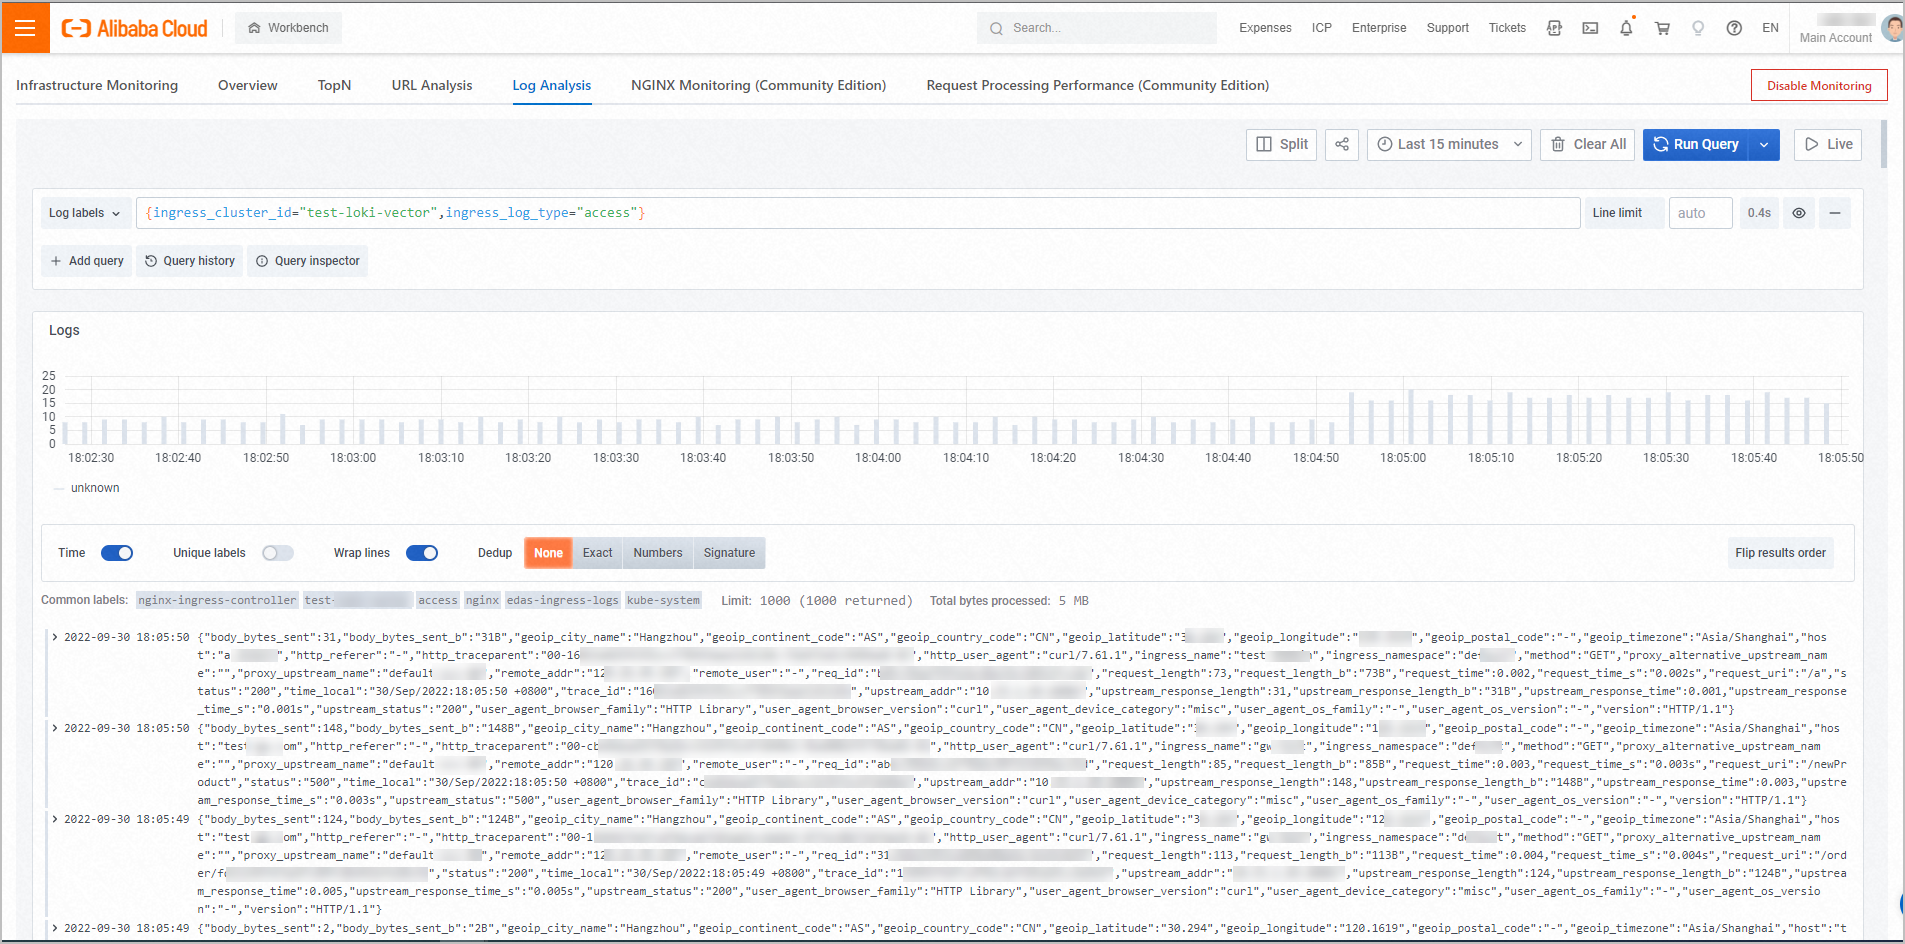Click the top Search box

click(x=1097, y=28)
